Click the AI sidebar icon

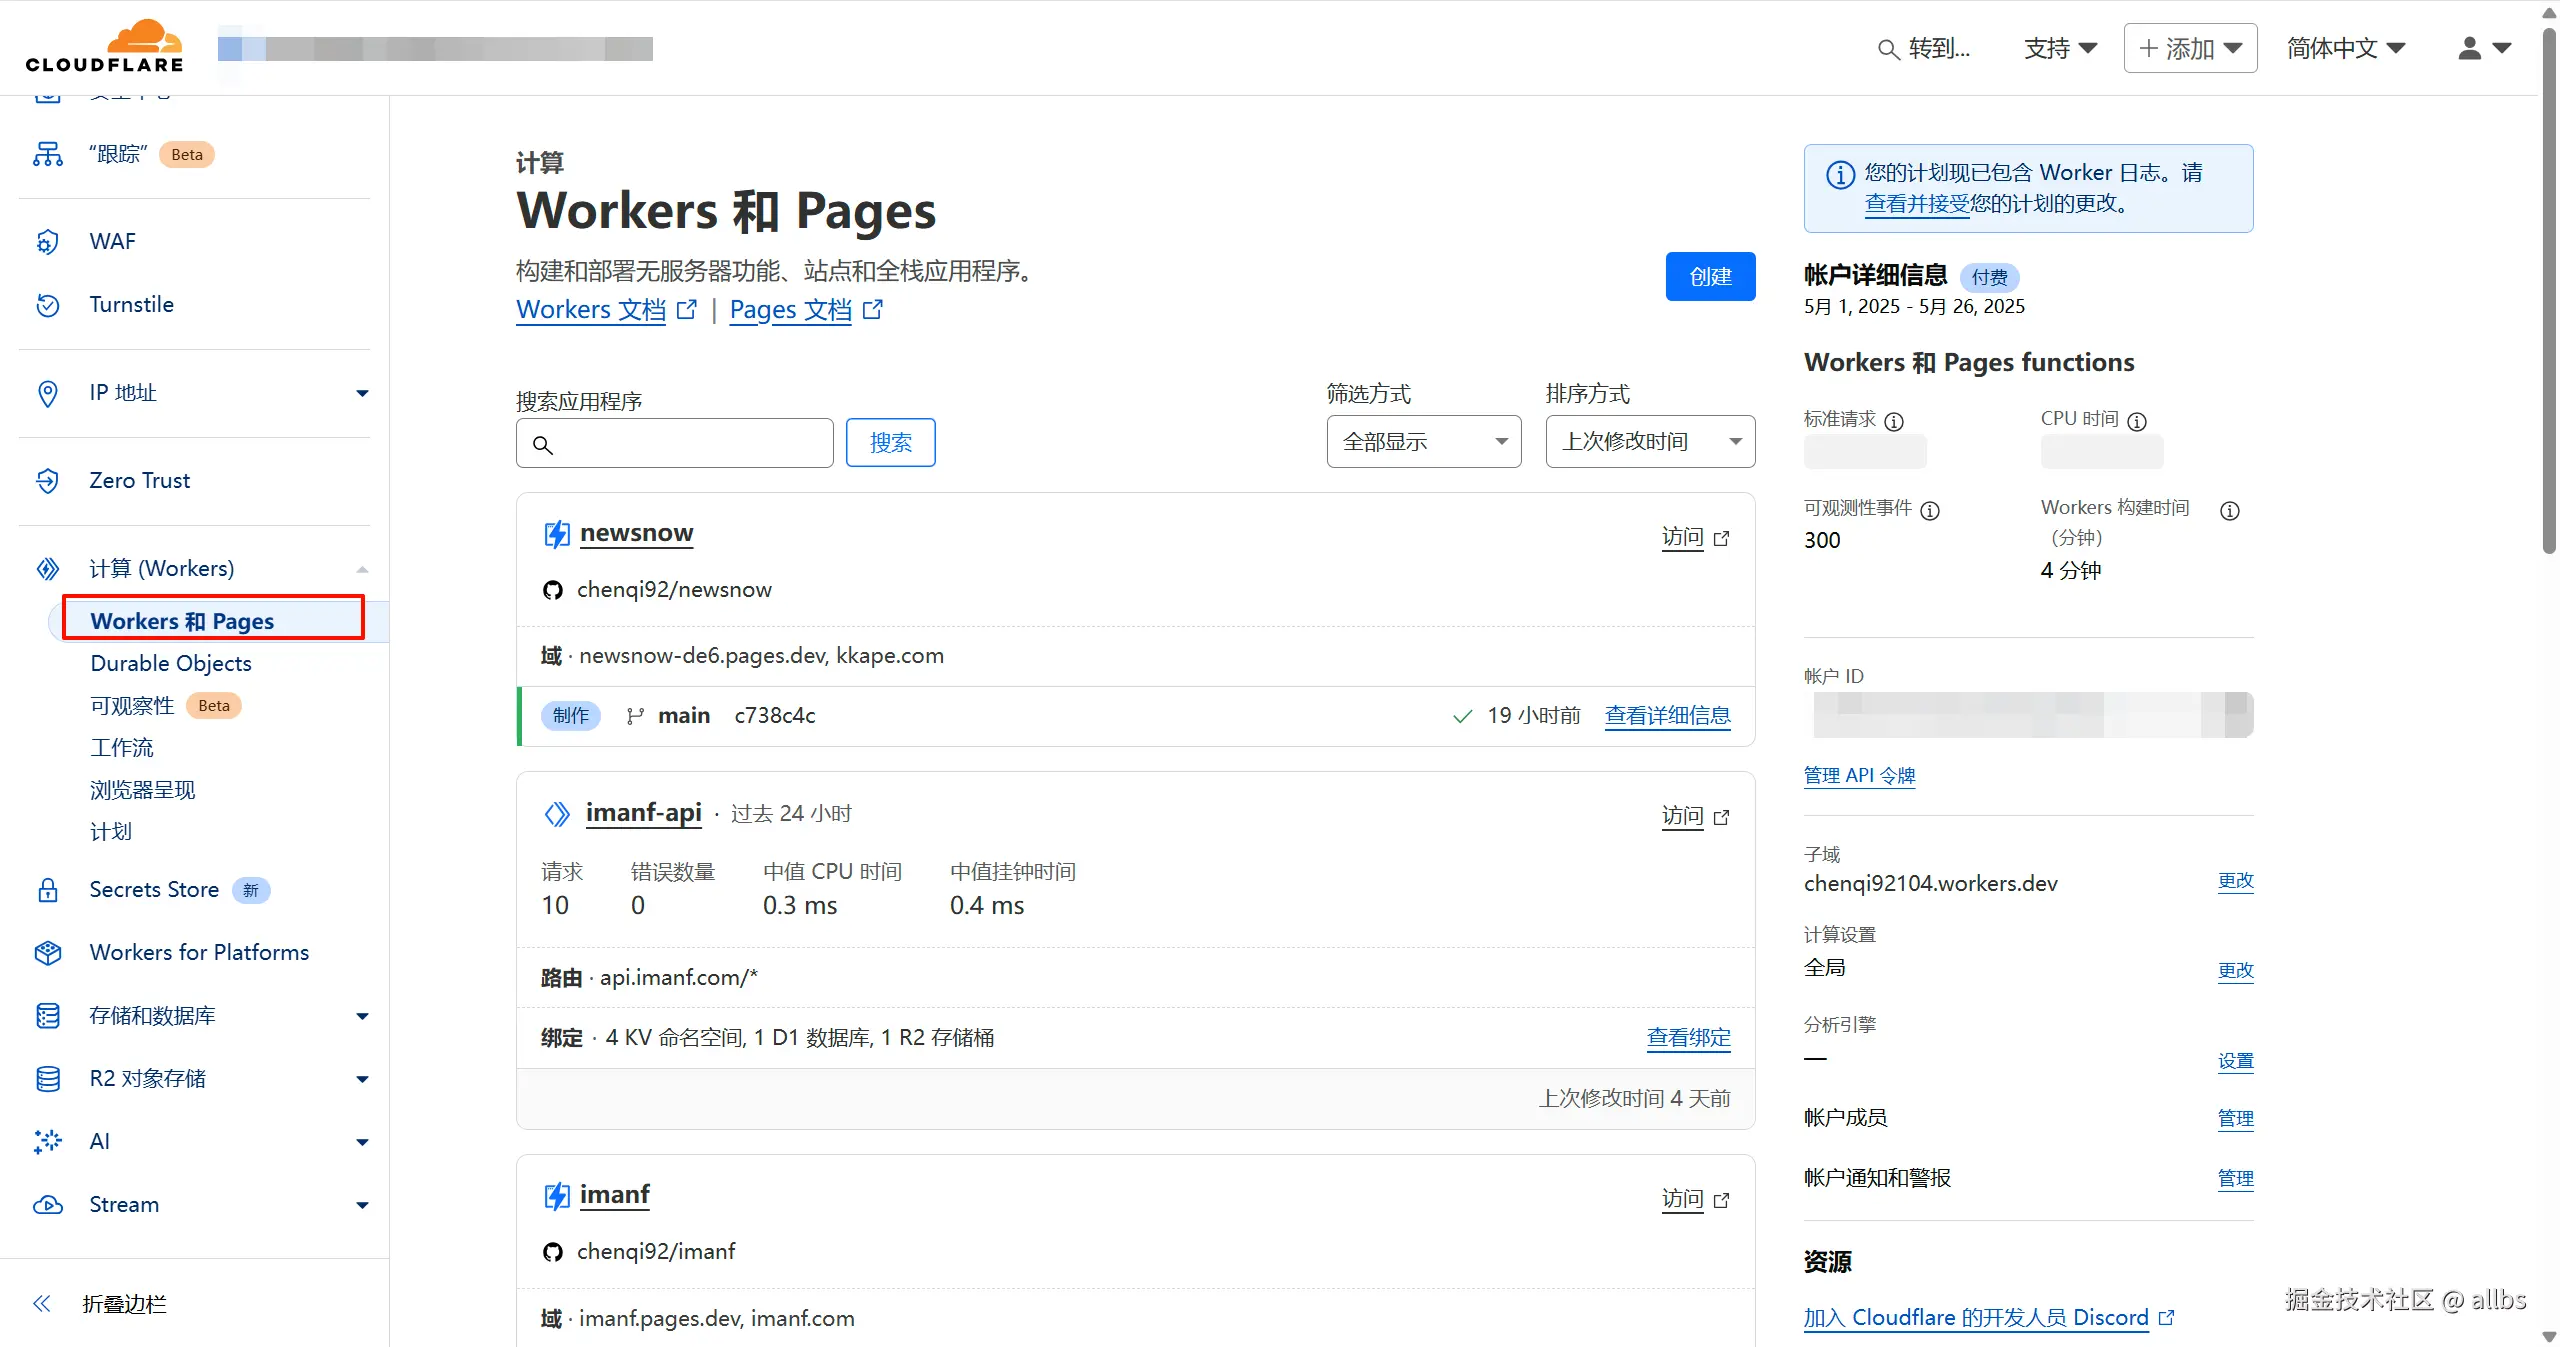[x=47, y=1141]
